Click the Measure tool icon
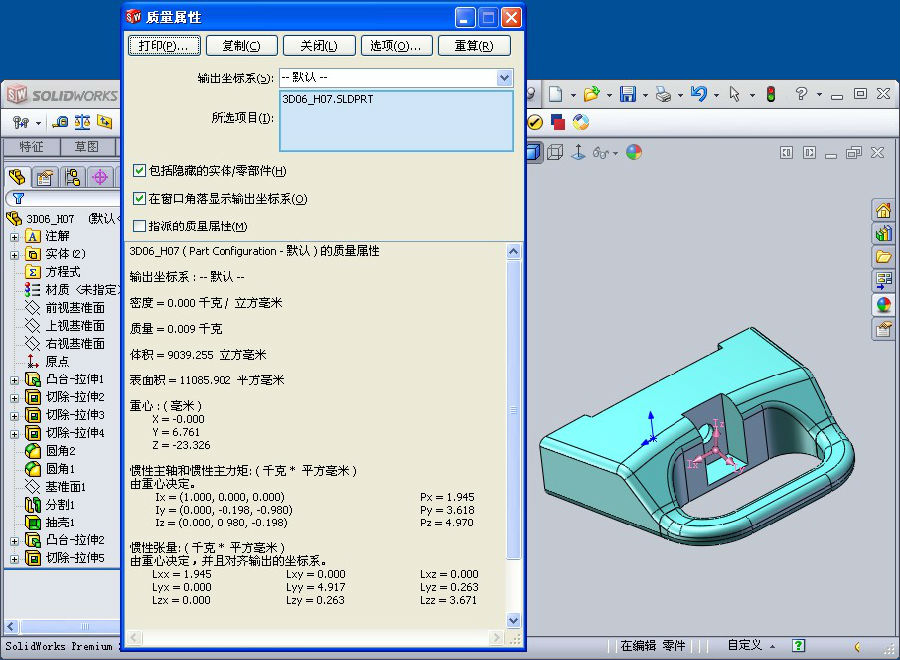This screenshot has width=900, height=660. 60,122
